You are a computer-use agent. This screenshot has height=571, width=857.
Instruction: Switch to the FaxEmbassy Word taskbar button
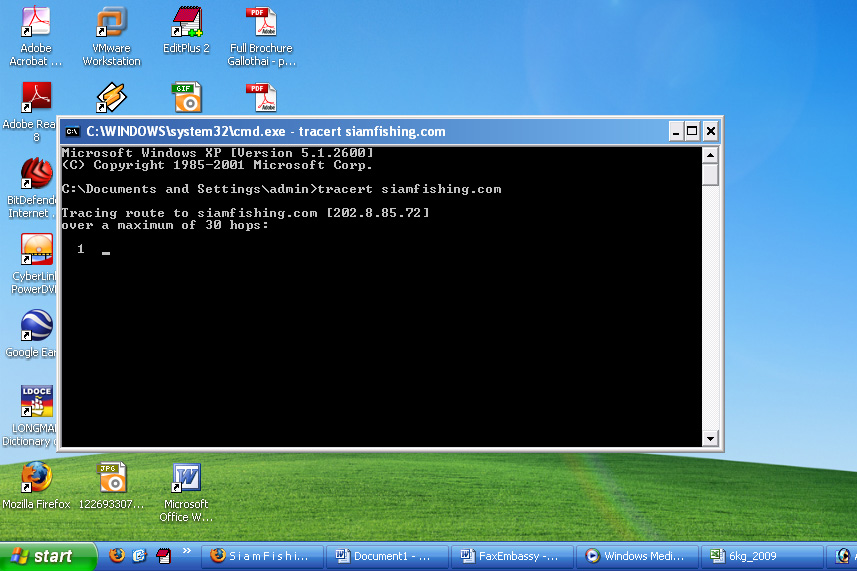coord(513,556)
